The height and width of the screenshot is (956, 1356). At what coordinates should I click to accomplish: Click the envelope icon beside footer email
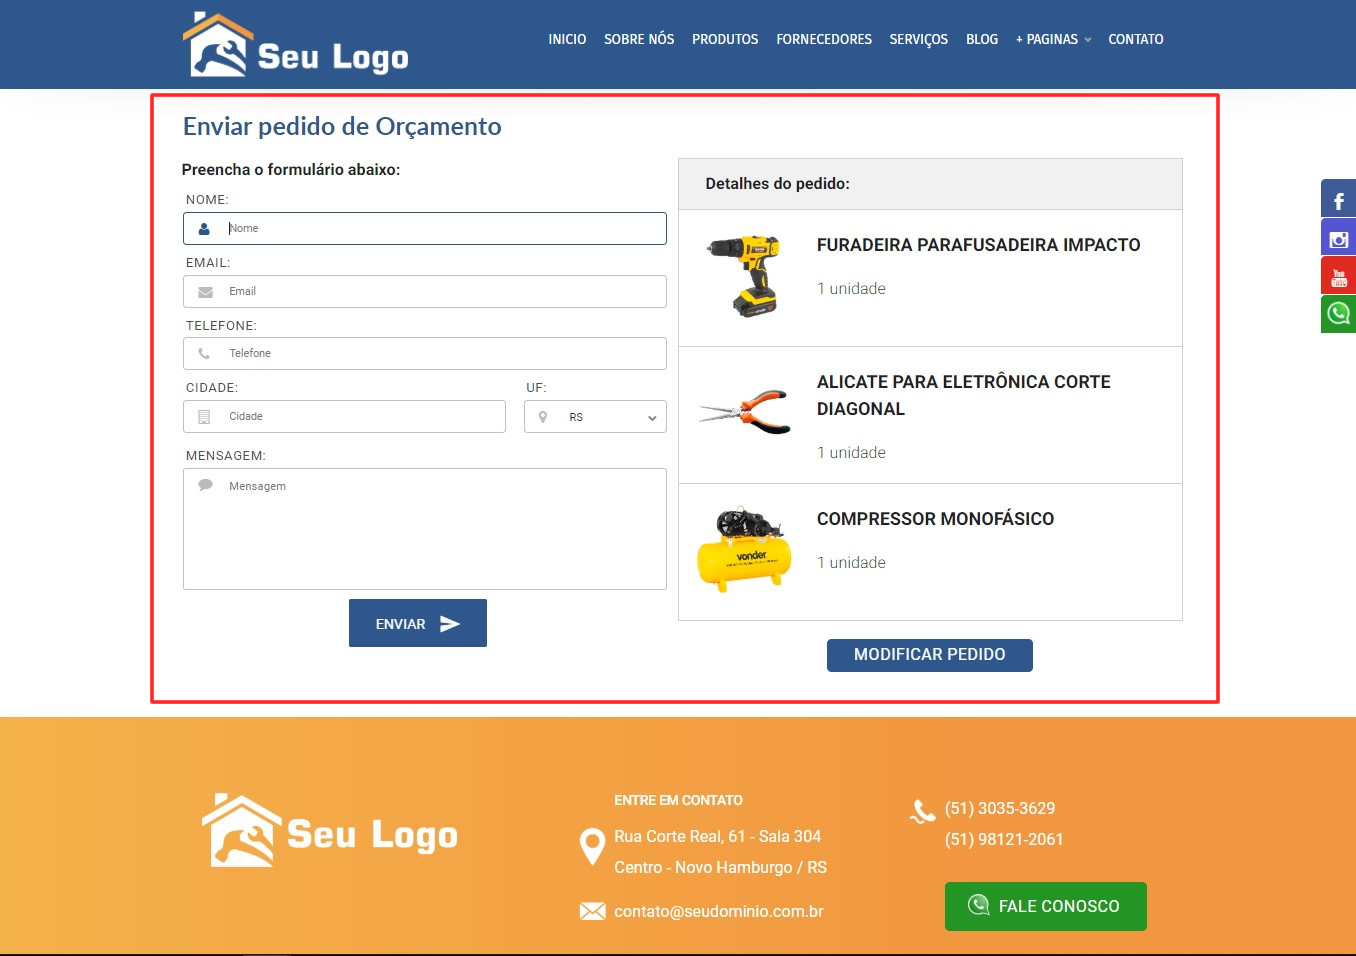pyautogui.click(x=592, y=911)
